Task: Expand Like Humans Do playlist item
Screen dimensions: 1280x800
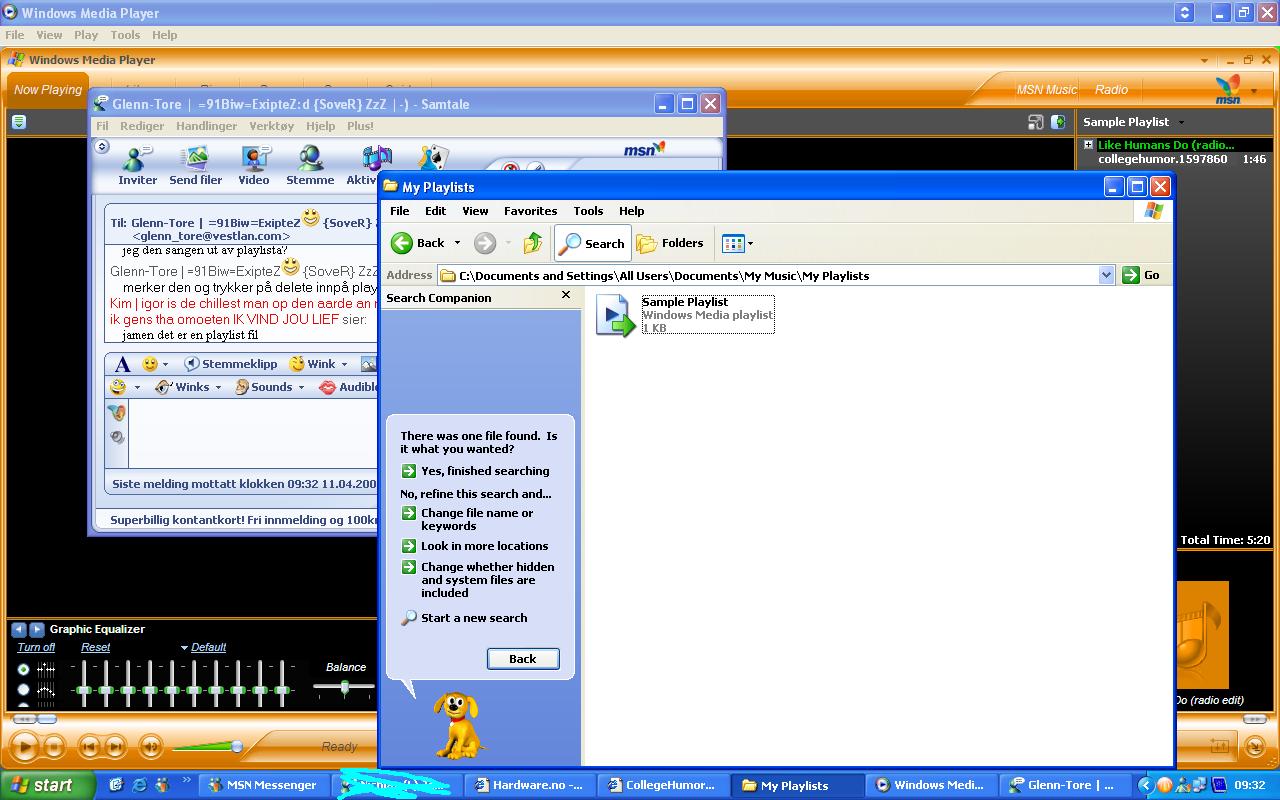Action: click(x=1088, y=145)
